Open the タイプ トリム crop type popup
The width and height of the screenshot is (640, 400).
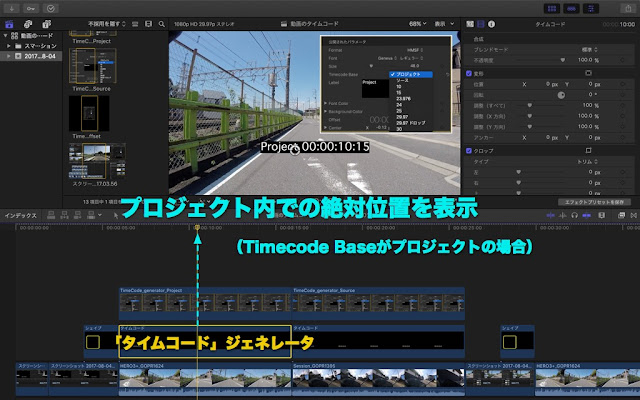[x=587, y=162]
